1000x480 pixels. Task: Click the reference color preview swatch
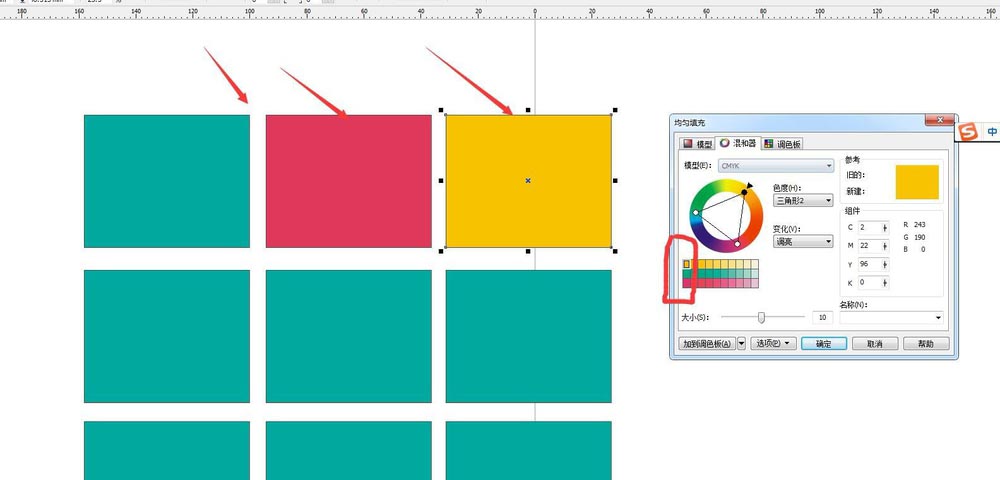pyautogui.click(x=917, y=182)
